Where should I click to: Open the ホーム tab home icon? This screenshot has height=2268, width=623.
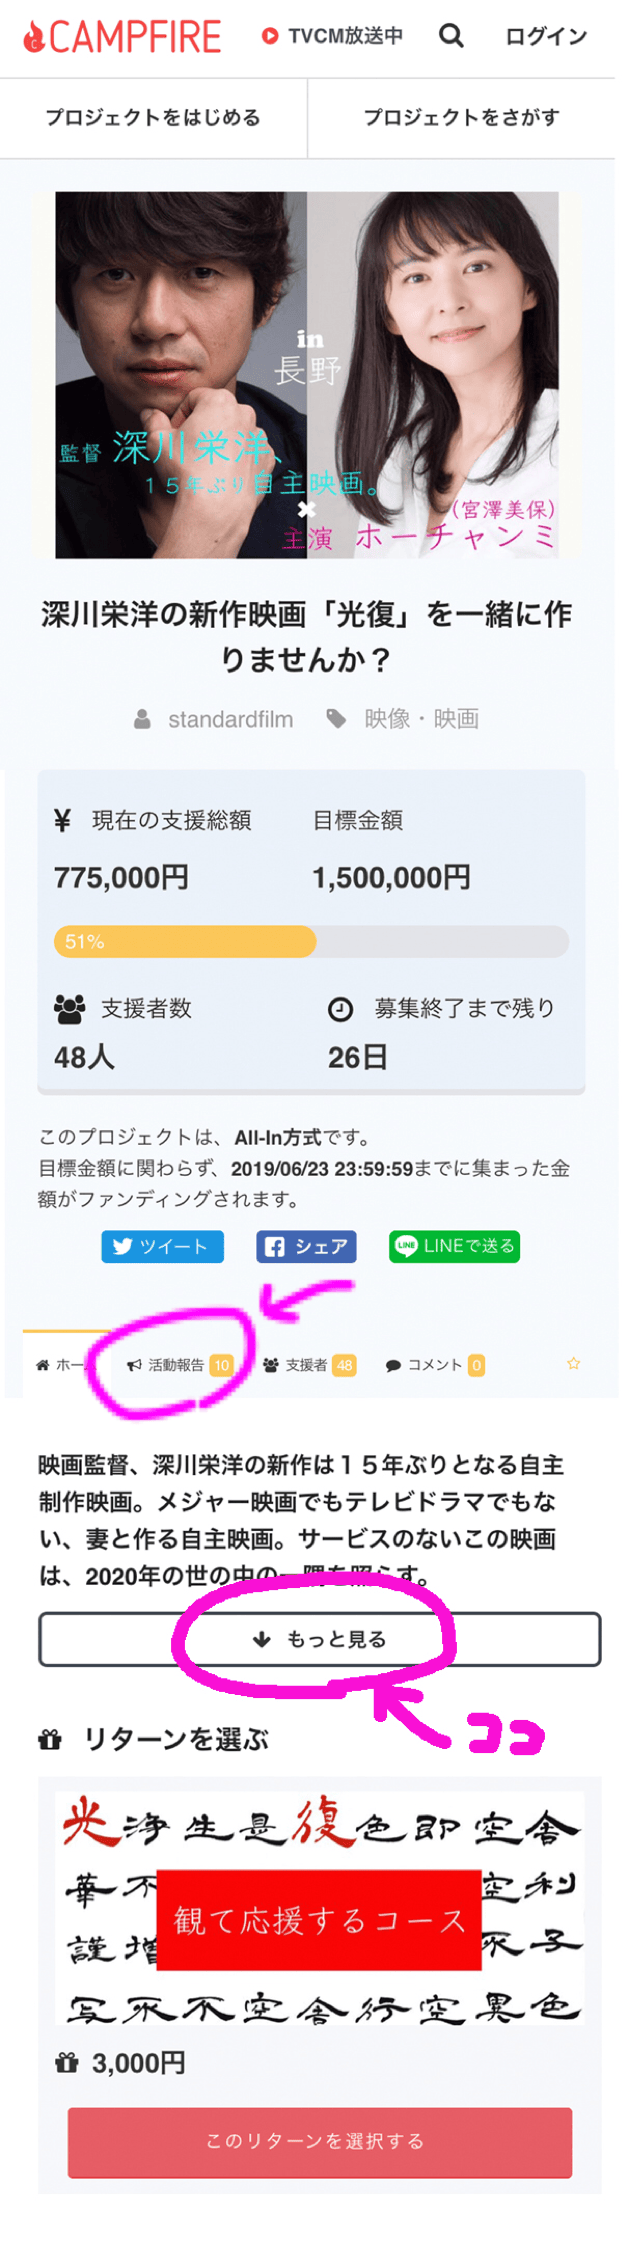(x=43, y=1365)
